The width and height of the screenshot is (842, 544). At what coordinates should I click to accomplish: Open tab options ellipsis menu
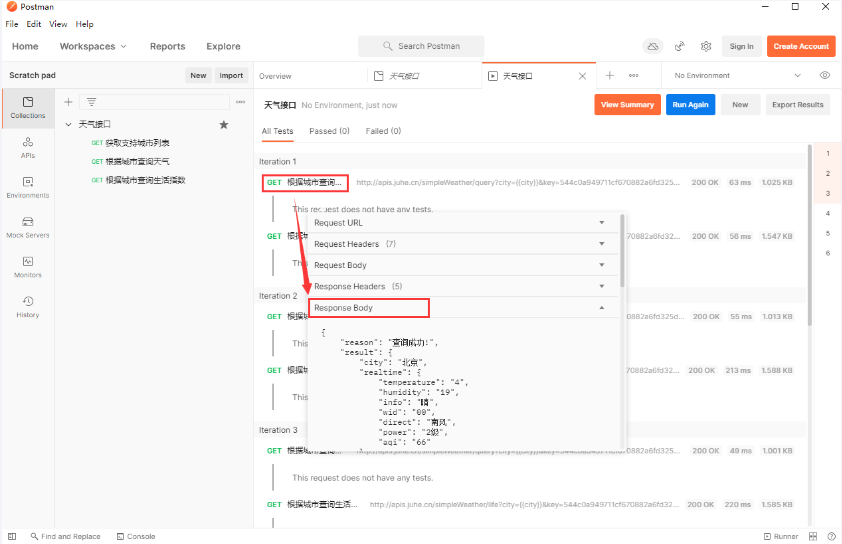(x=634, y=76)
